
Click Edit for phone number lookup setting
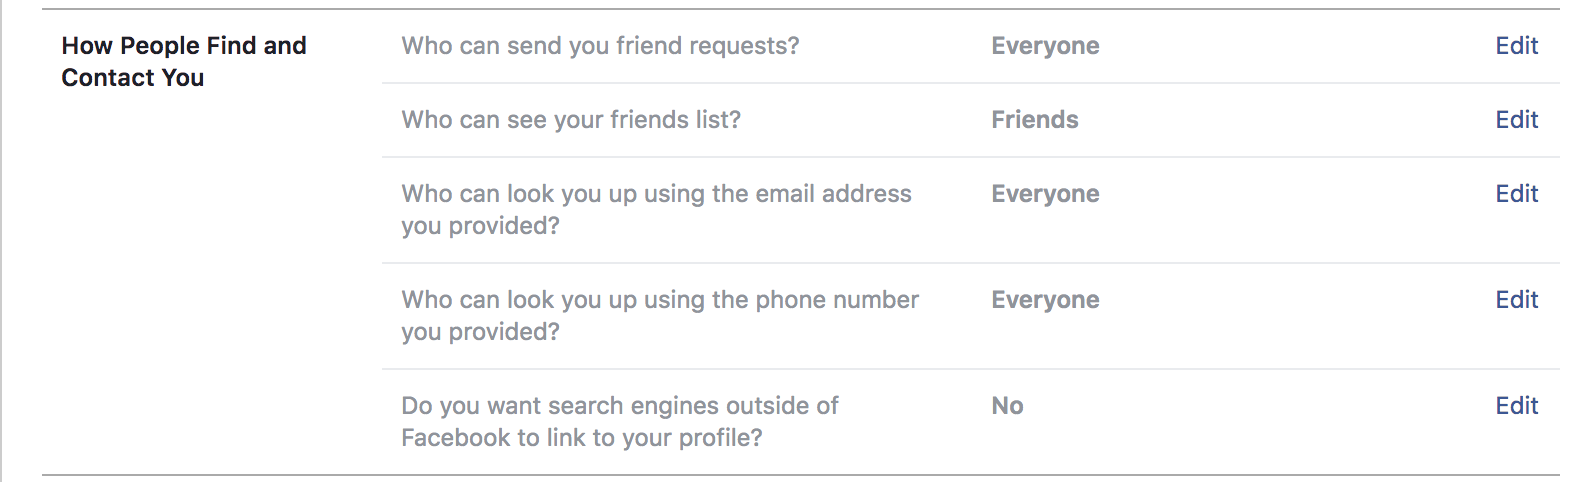(x=1516, y=300)
